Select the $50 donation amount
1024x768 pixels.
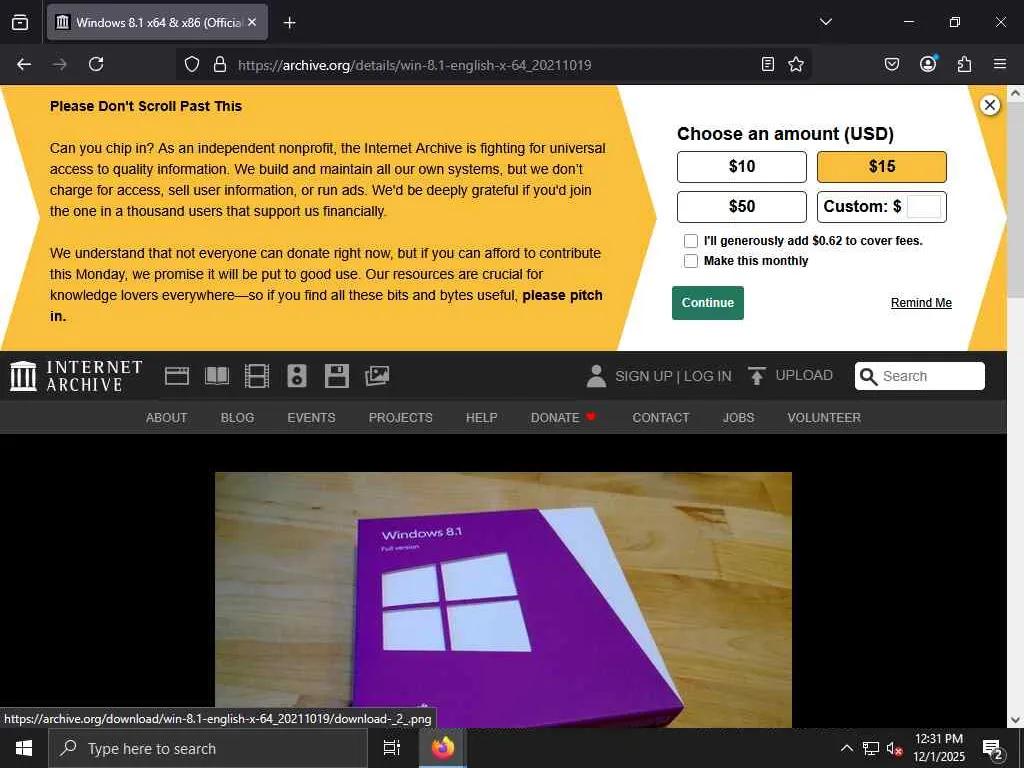[x=742, y=206]
